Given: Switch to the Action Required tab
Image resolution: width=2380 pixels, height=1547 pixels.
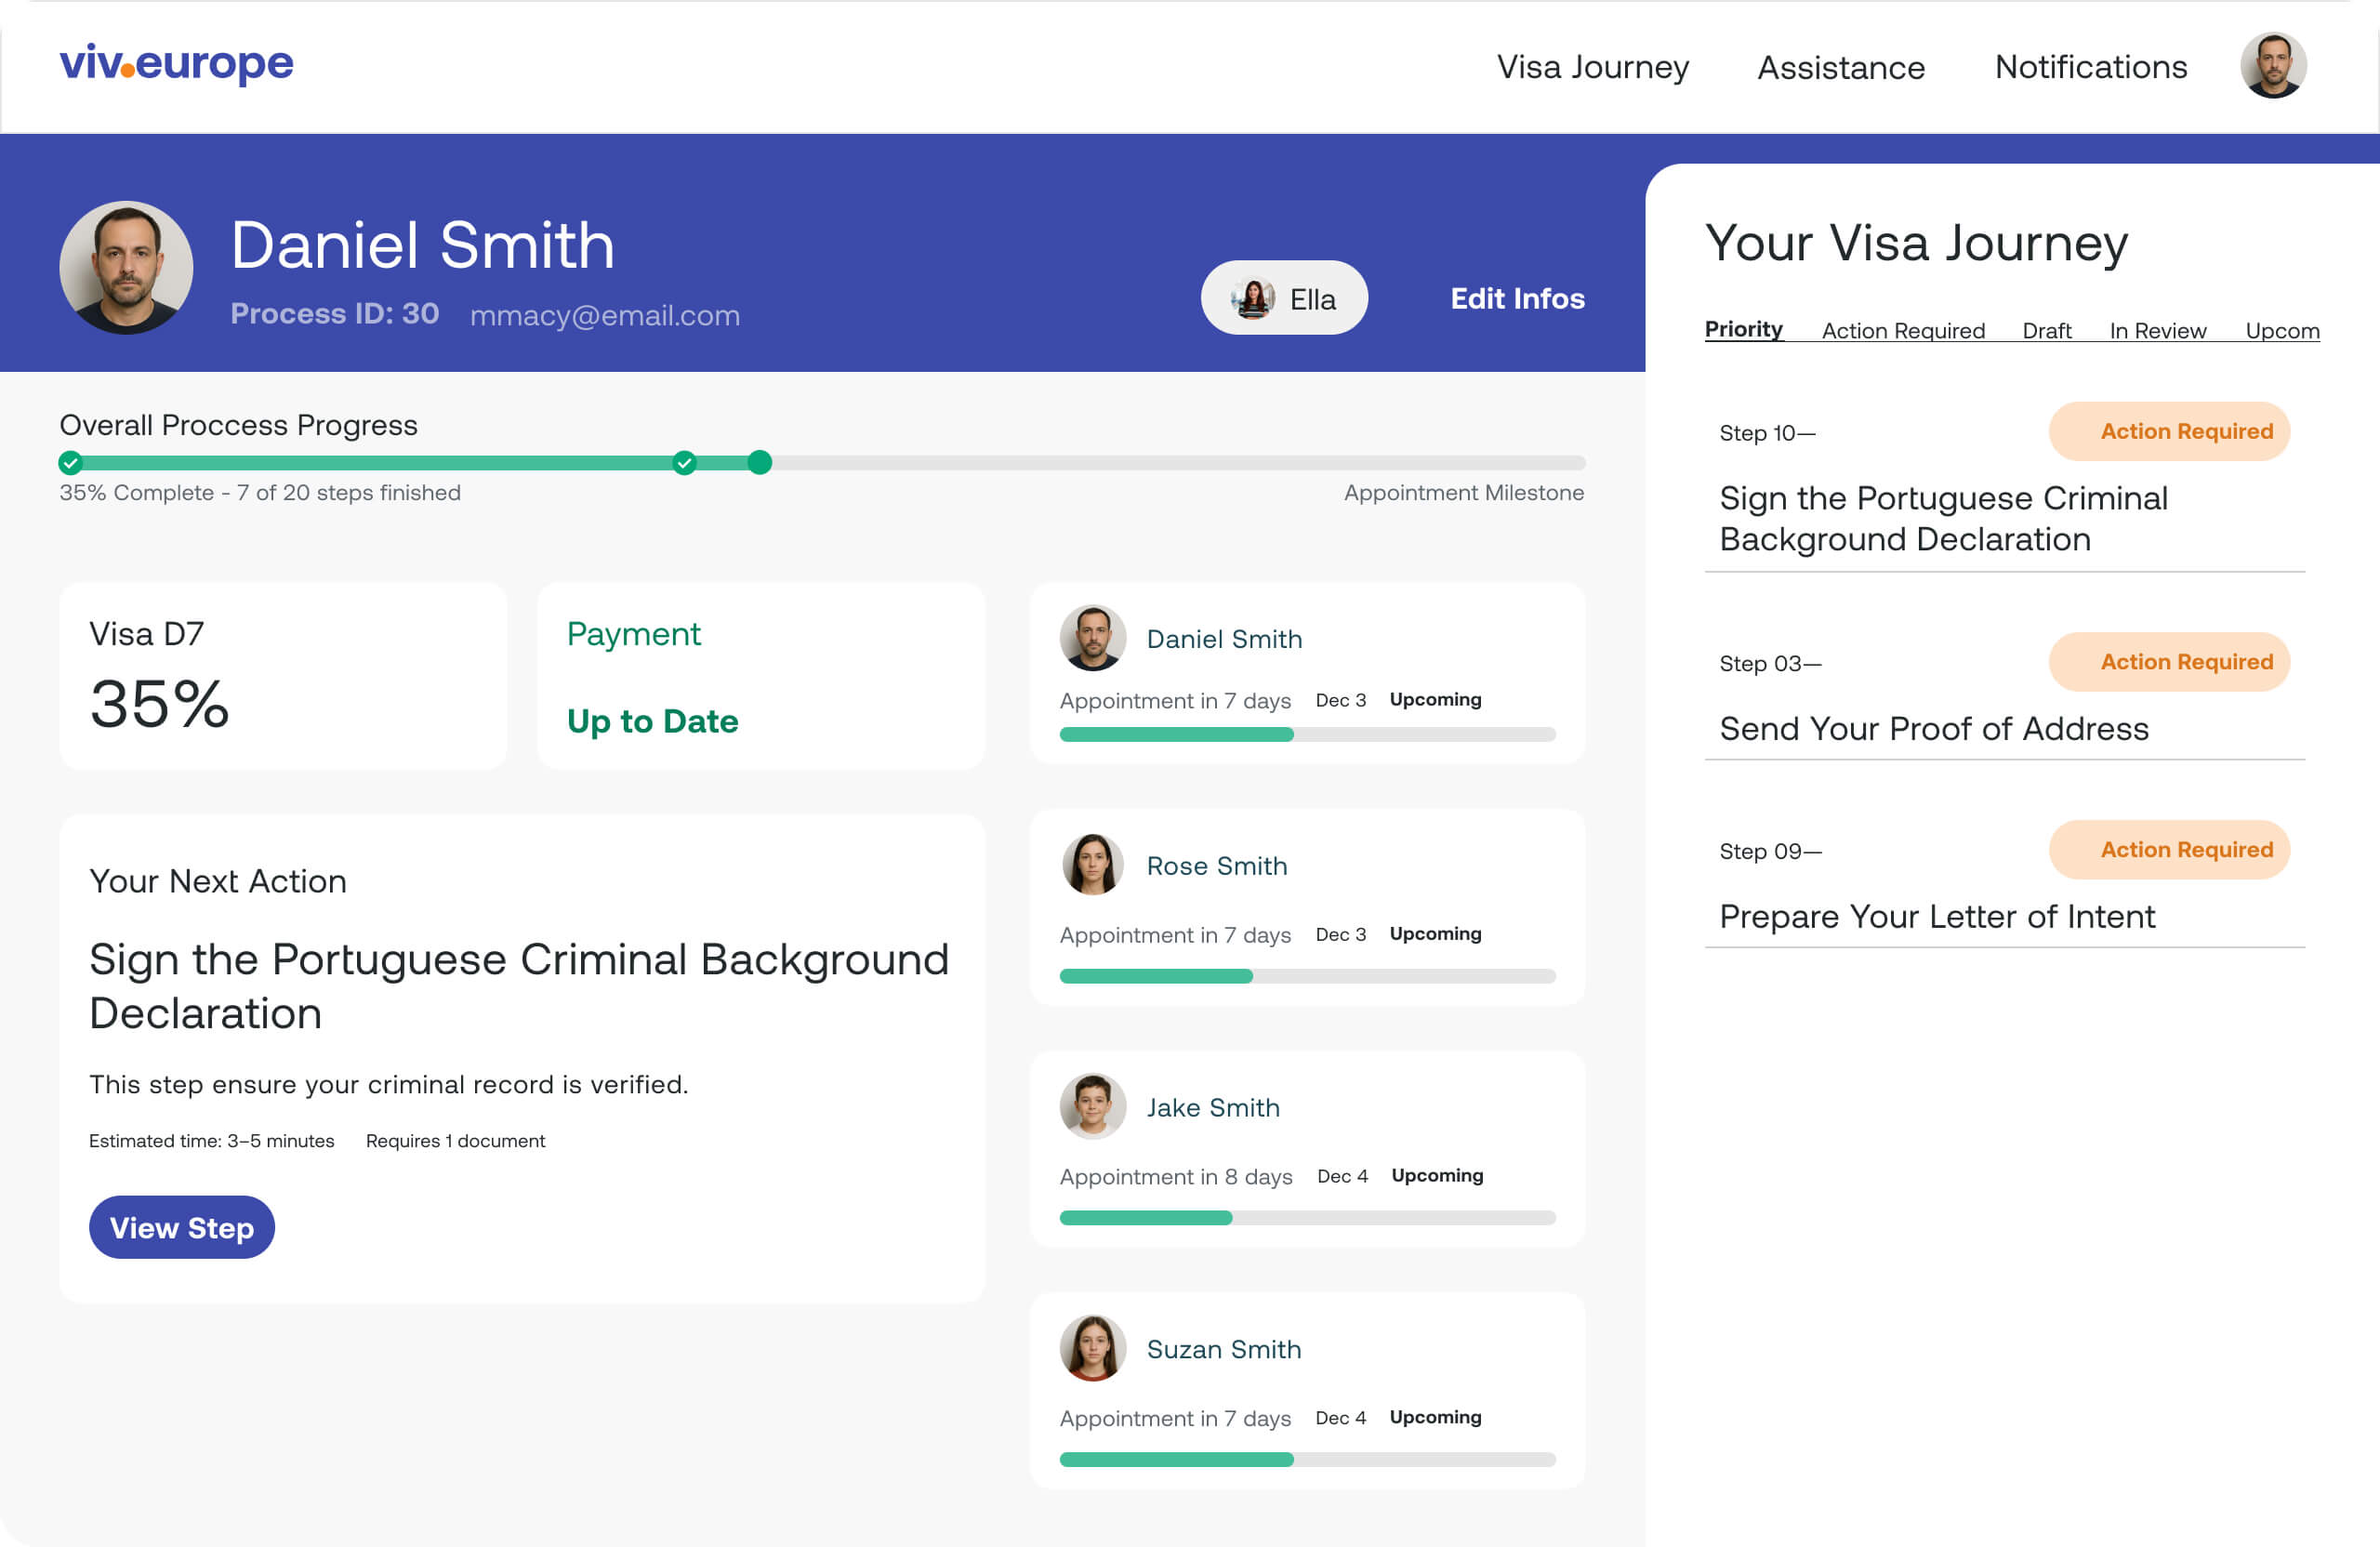Looking at the screenshot, I should (1903, 331).
